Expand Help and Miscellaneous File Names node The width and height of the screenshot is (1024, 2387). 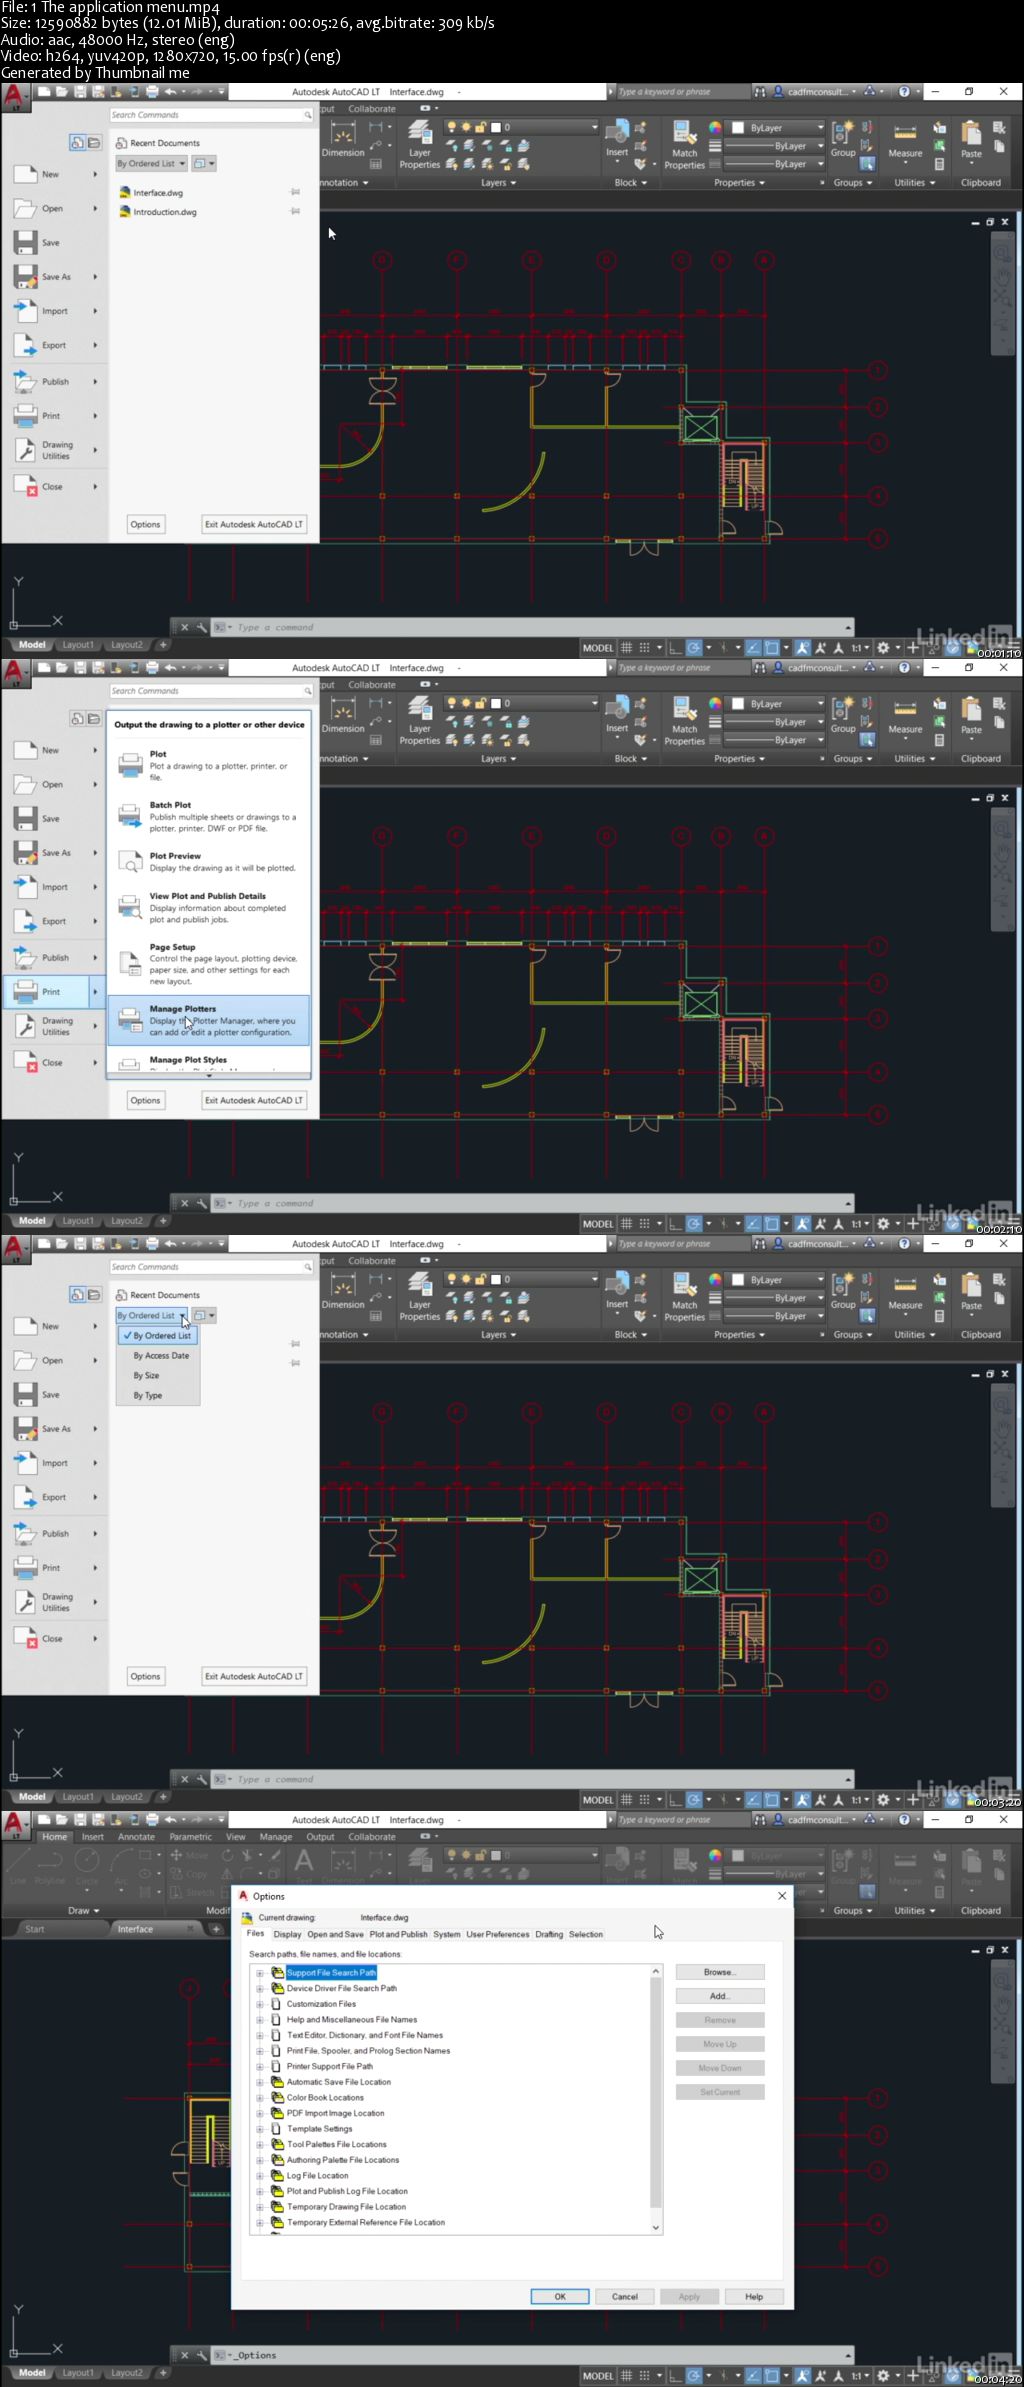[260, 2020]
